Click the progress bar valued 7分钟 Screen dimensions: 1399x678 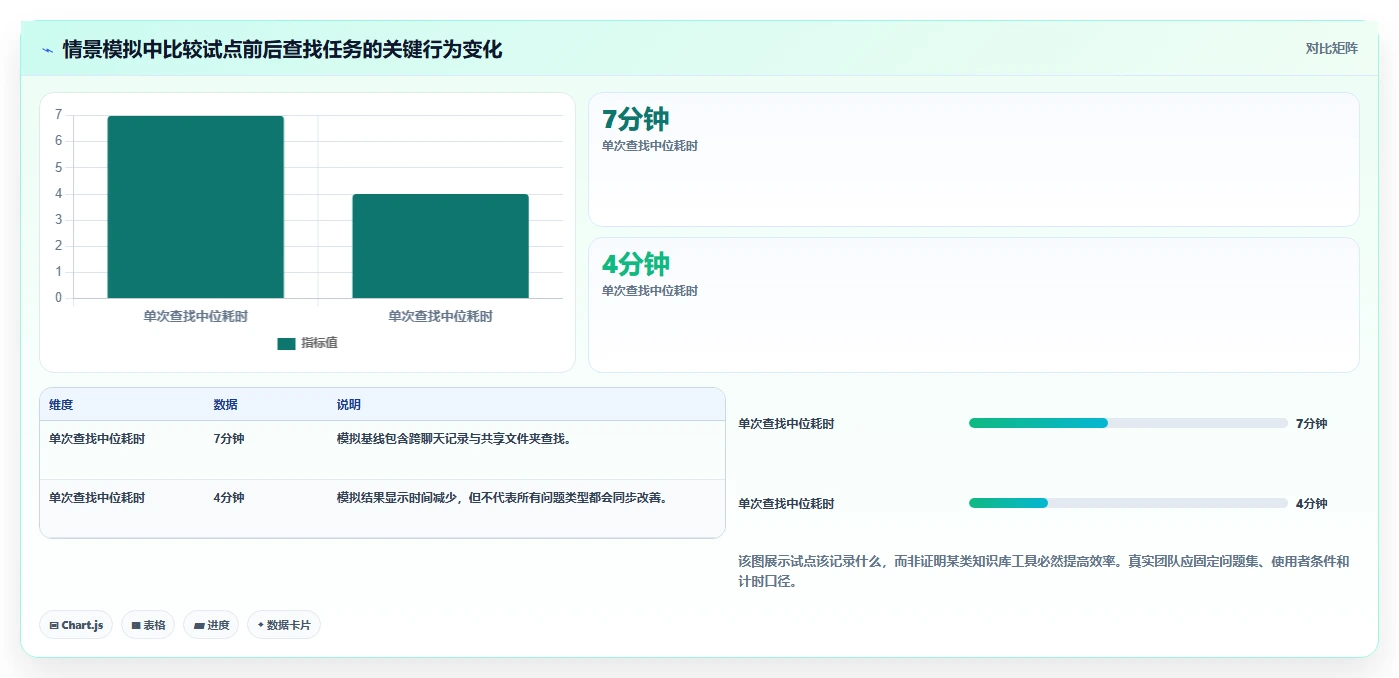click(1128, 423)
